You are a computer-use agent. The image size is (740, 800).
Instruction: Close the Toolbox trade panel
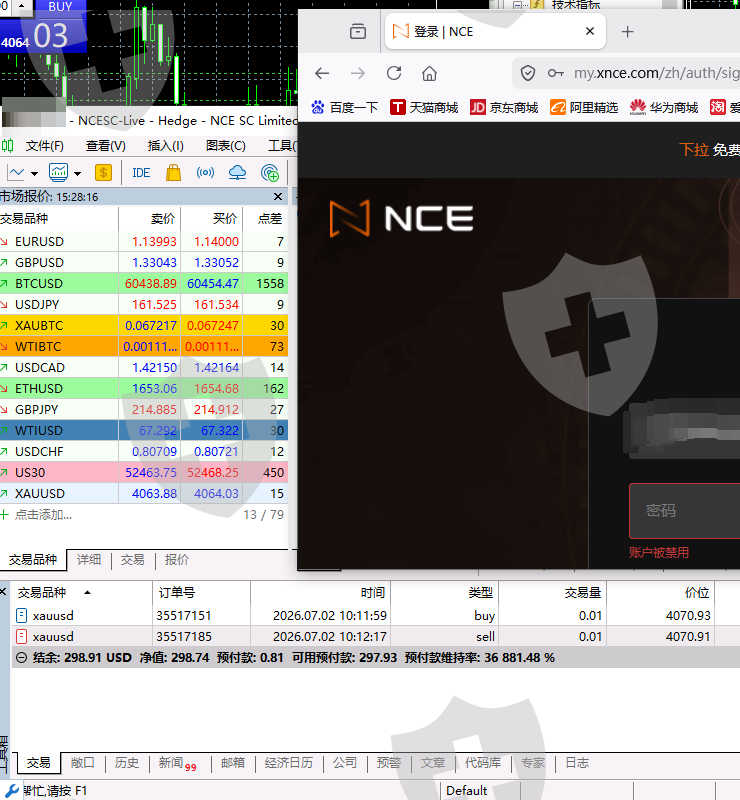3,592
